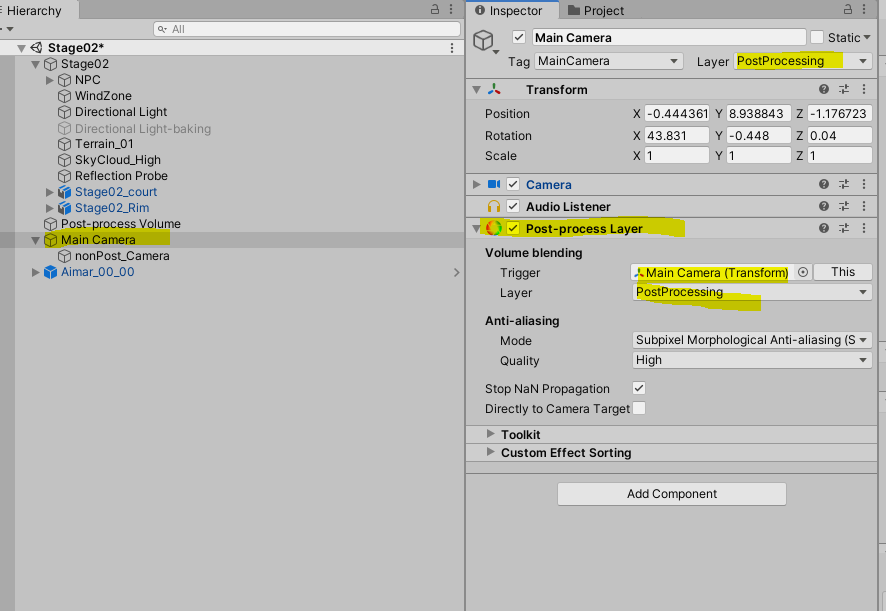Select Reflection Probe in Hierarchy

tap(121, 176)
